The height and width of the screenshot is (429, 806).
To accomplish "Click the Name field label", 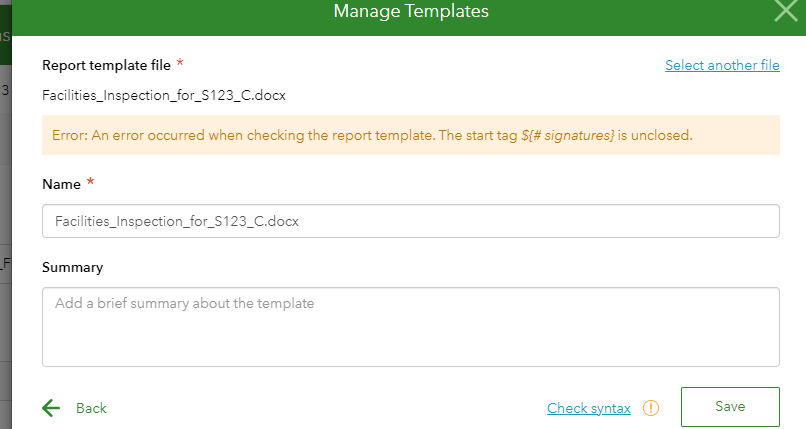I will click(x=61, y=184).
